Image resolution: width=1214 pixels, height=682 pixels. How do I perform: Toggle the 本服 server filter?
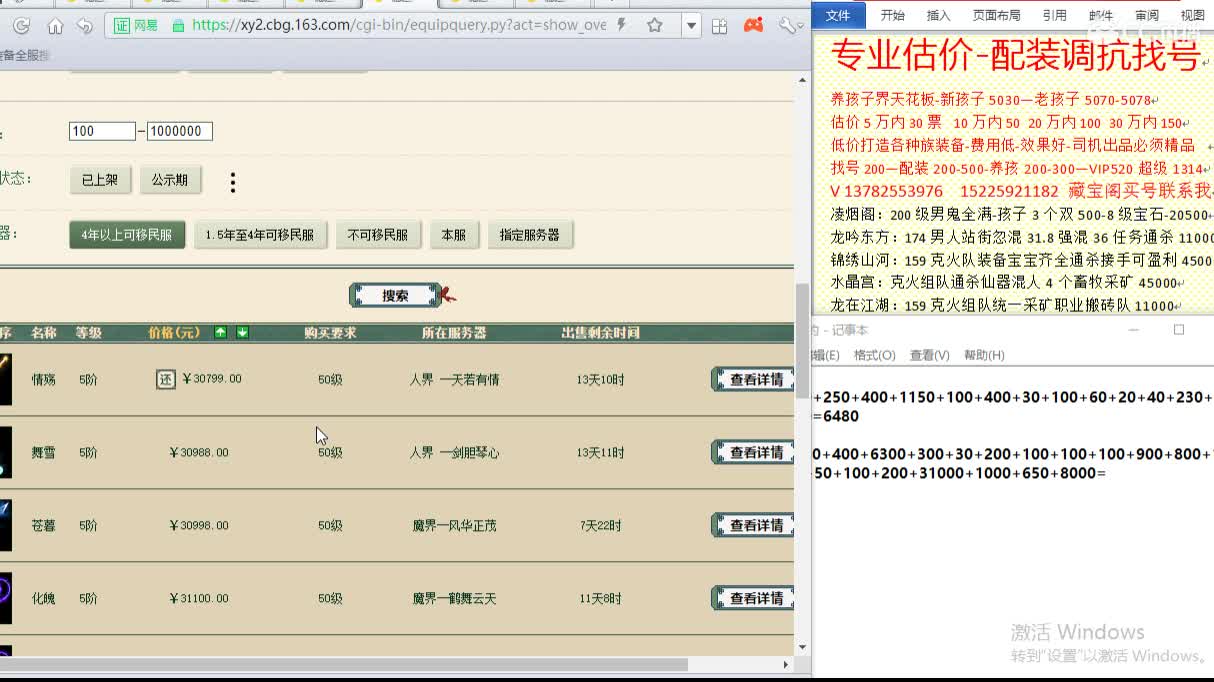click(454, 235)
